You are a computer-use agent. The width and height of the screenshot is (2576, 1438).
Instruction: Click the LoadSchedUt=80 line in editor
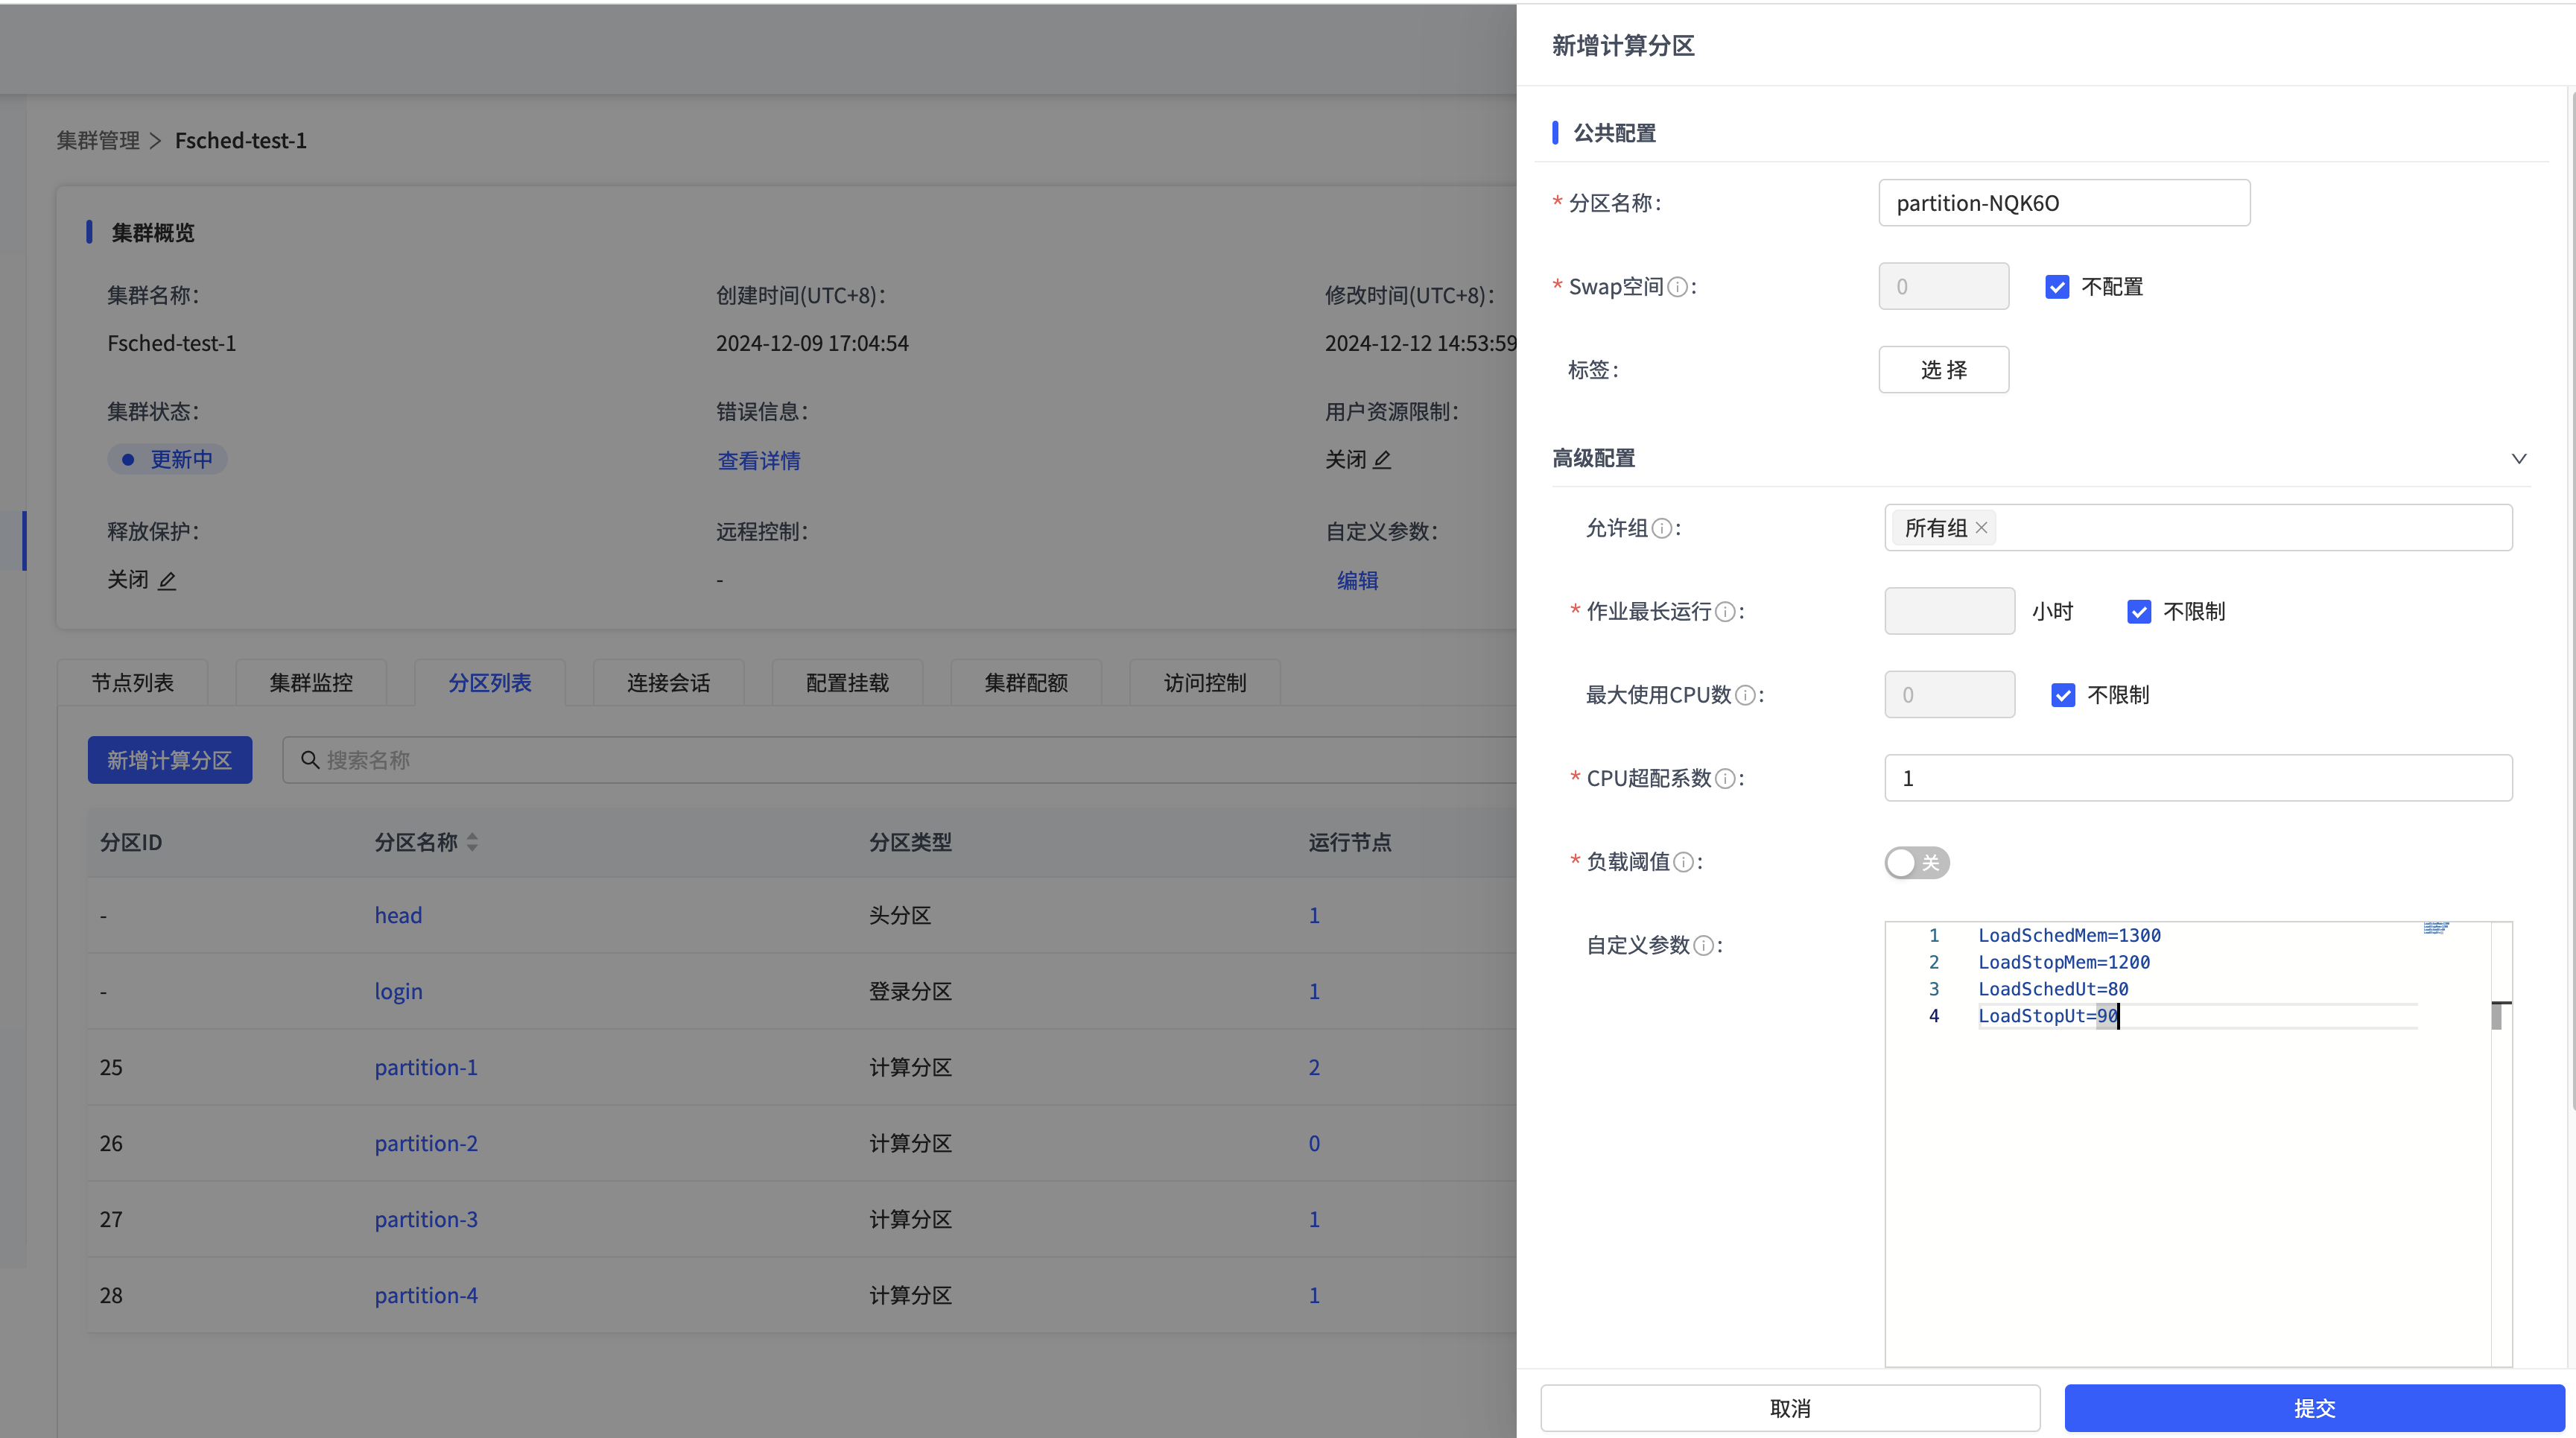(x=2053, y=989)
